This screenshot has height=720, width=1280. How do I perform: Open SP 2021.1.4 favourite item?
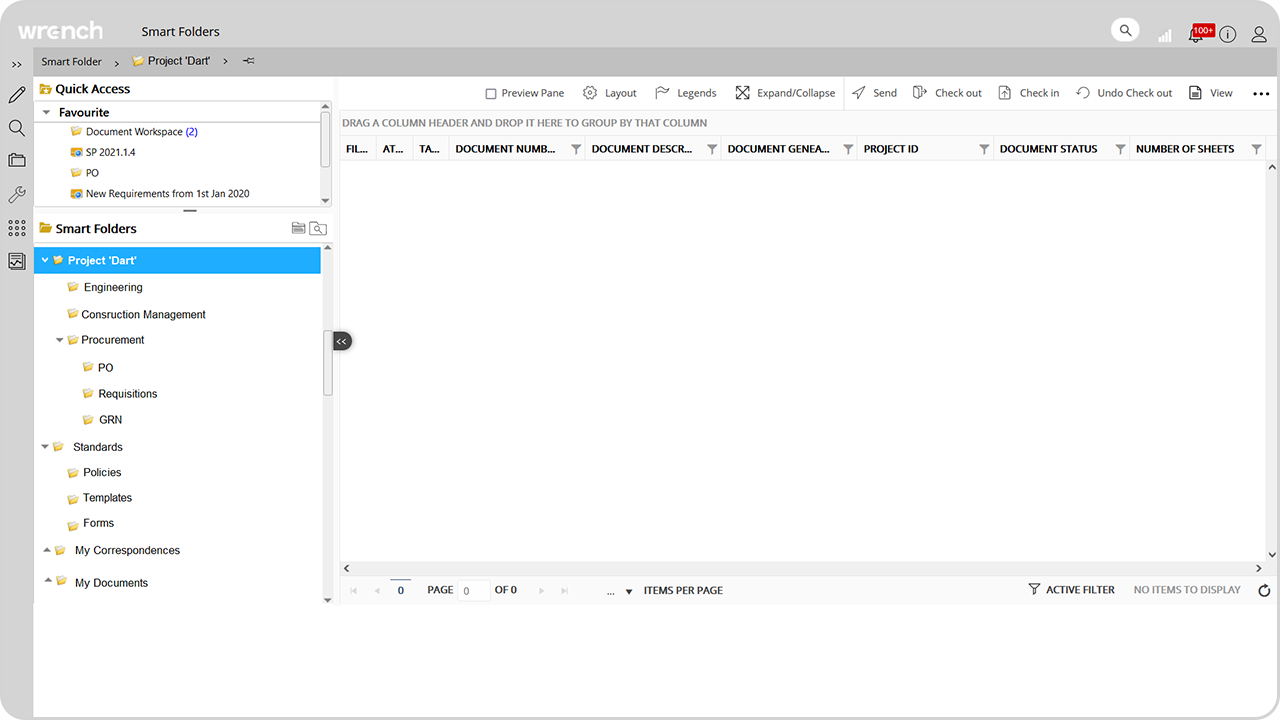point(102,153)
